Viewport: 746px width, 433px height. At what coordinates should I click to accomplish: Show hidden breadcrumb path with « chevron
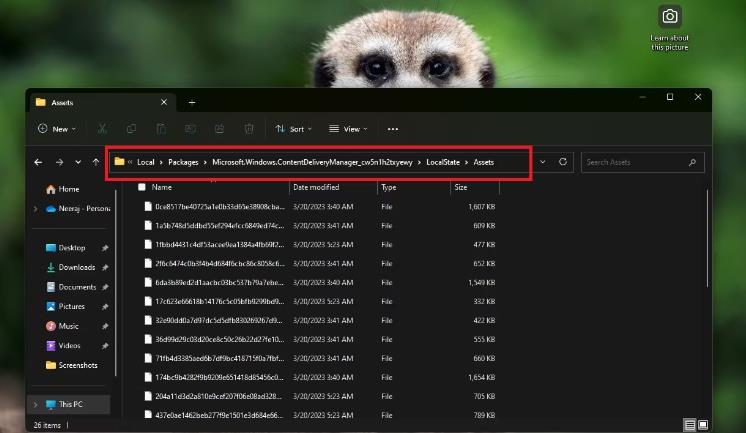pos(130,162)
